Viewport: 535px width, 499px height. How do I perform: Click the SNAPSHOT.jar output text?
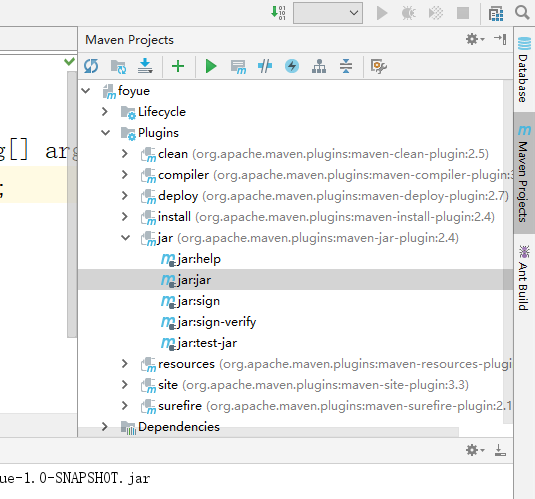coord(75,478)
